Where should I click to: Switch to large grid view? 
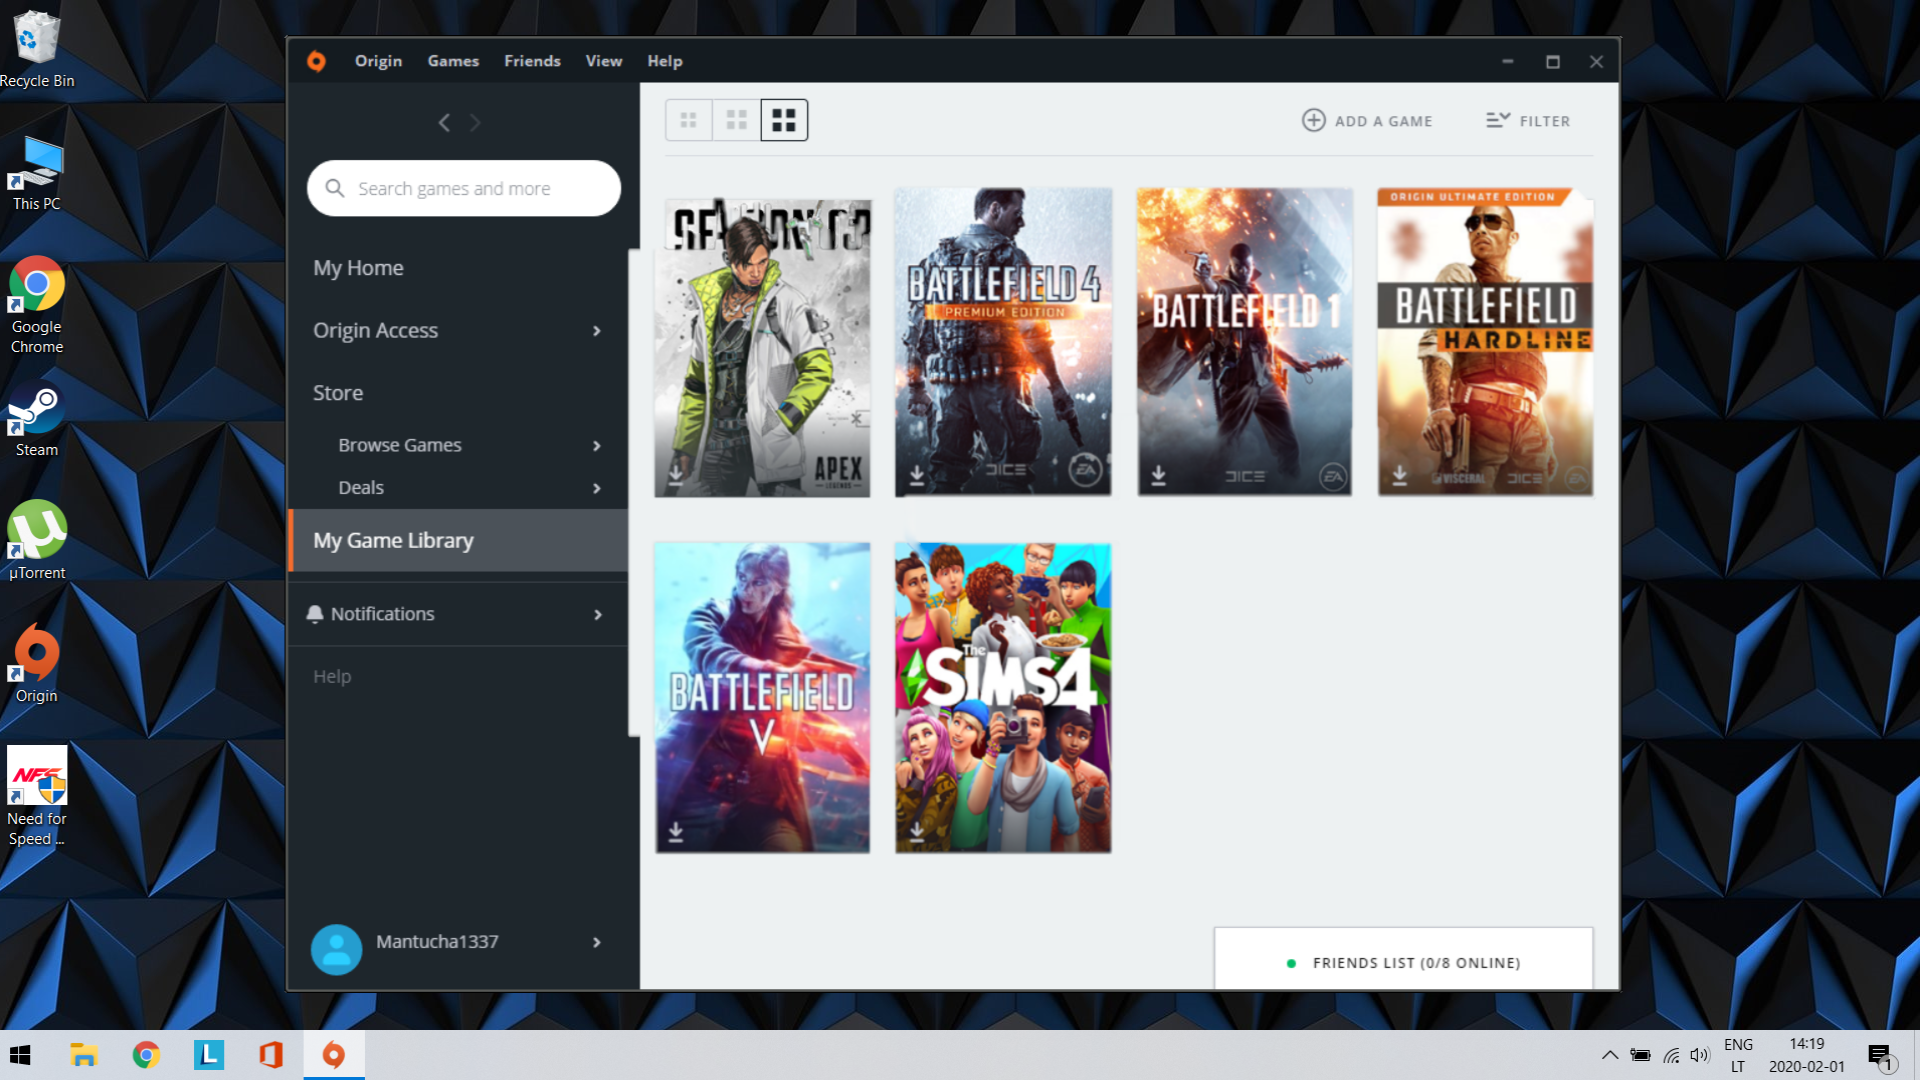784,120
